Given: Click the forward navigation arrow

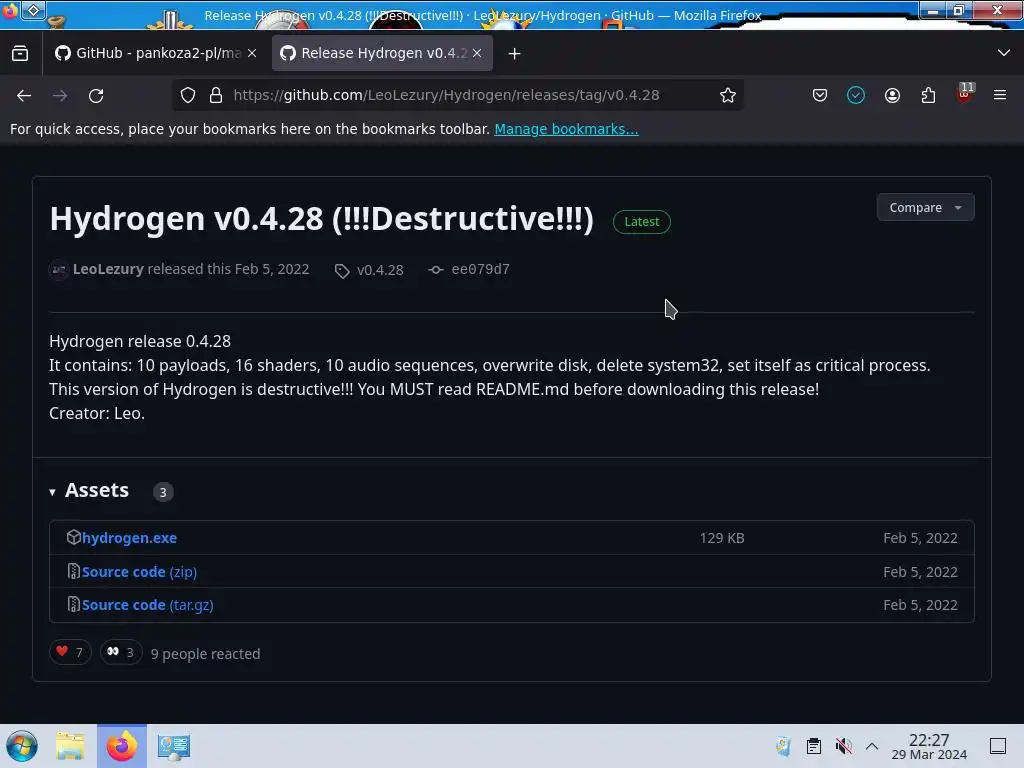Looking at the screenshot, I should (60, 95).
